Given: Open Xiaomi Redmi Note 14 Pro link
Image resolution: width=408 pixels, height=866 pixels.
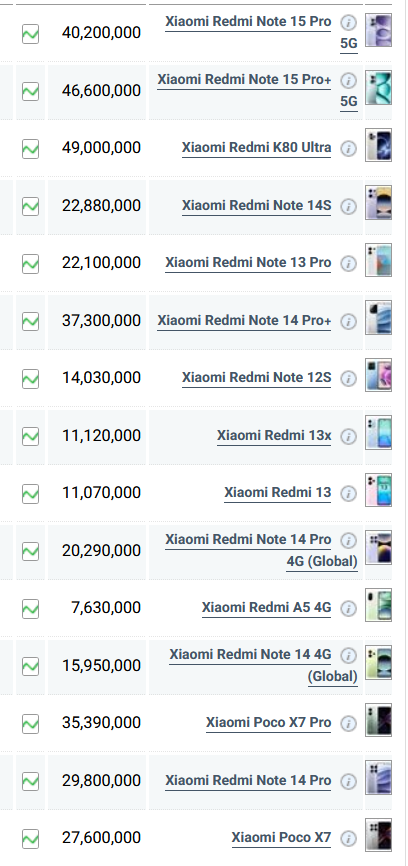Looking at the screenshot, I should (x=248, y=780).
